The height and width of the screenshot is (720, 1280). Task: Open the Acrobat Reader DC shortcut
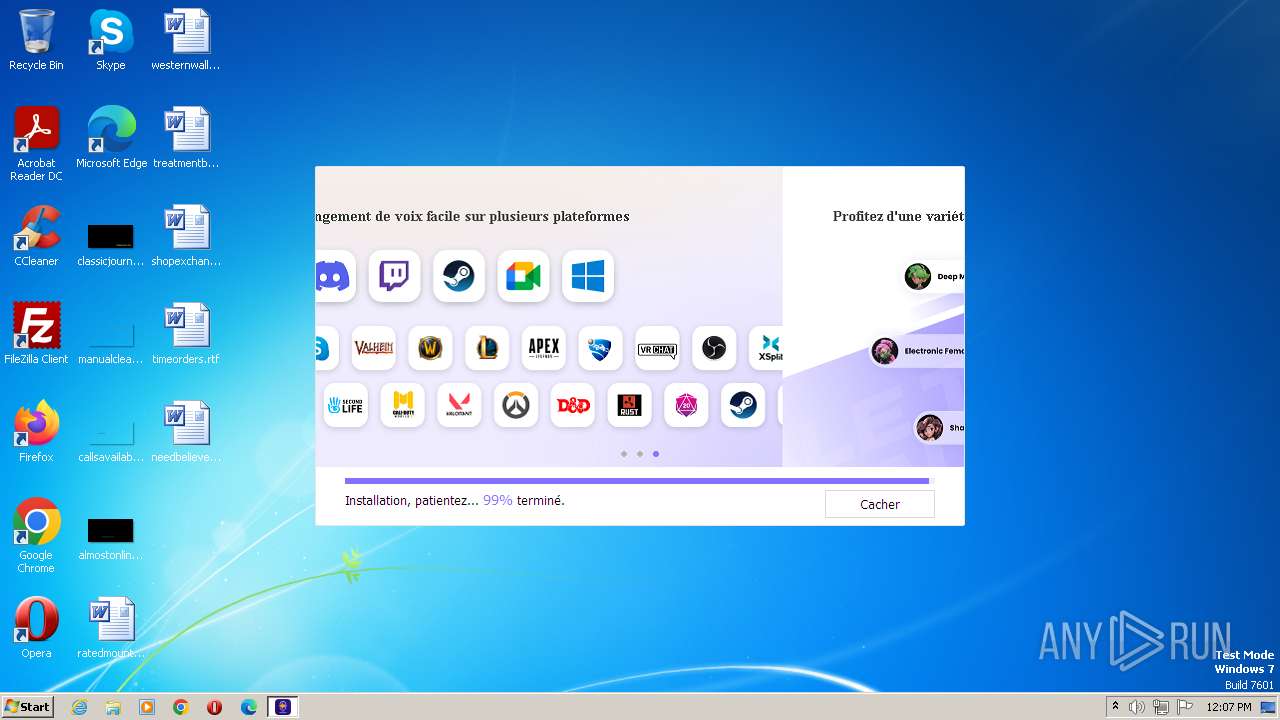36,144
